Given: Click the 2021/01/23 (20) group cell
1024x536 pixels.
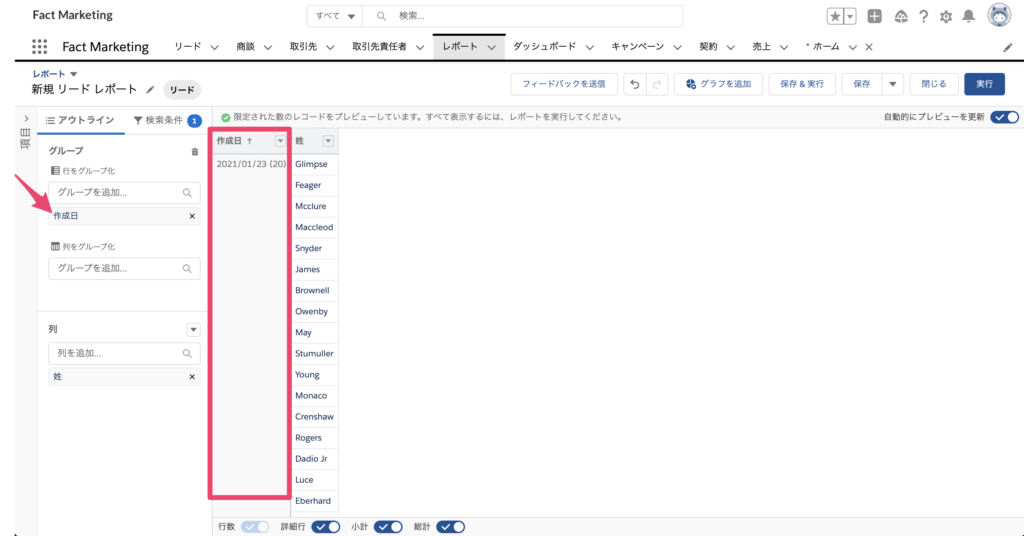Looking at the screenshot, I should pos(251,165).
